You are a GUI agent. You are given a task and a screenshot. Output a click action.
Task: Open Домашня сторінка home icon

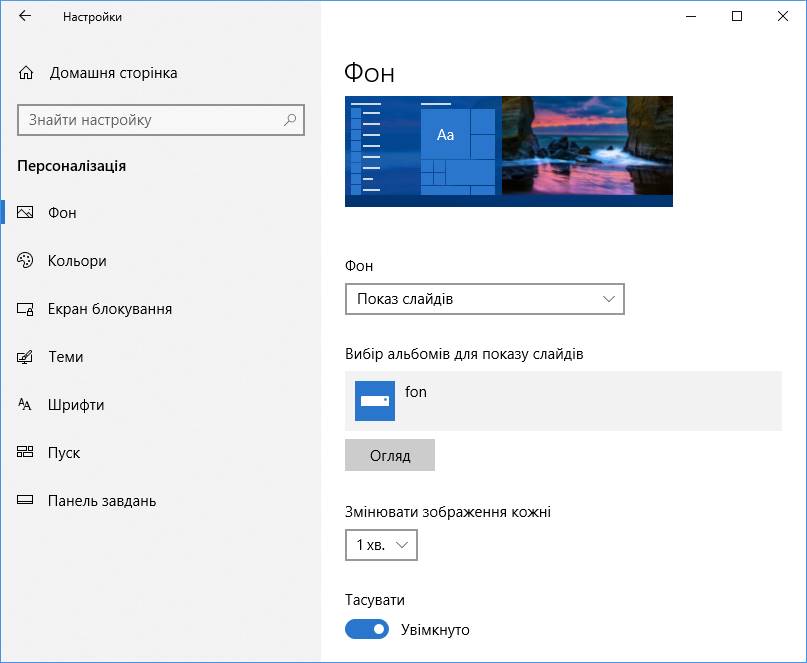pyautogui.click(x=26, y=73)
